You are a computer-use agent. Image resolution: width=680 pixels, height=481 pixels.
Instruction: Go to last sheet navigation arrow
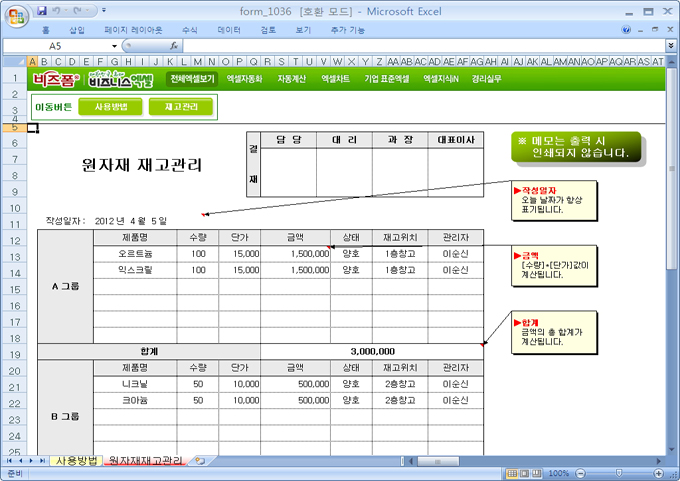tap(42, 461)
